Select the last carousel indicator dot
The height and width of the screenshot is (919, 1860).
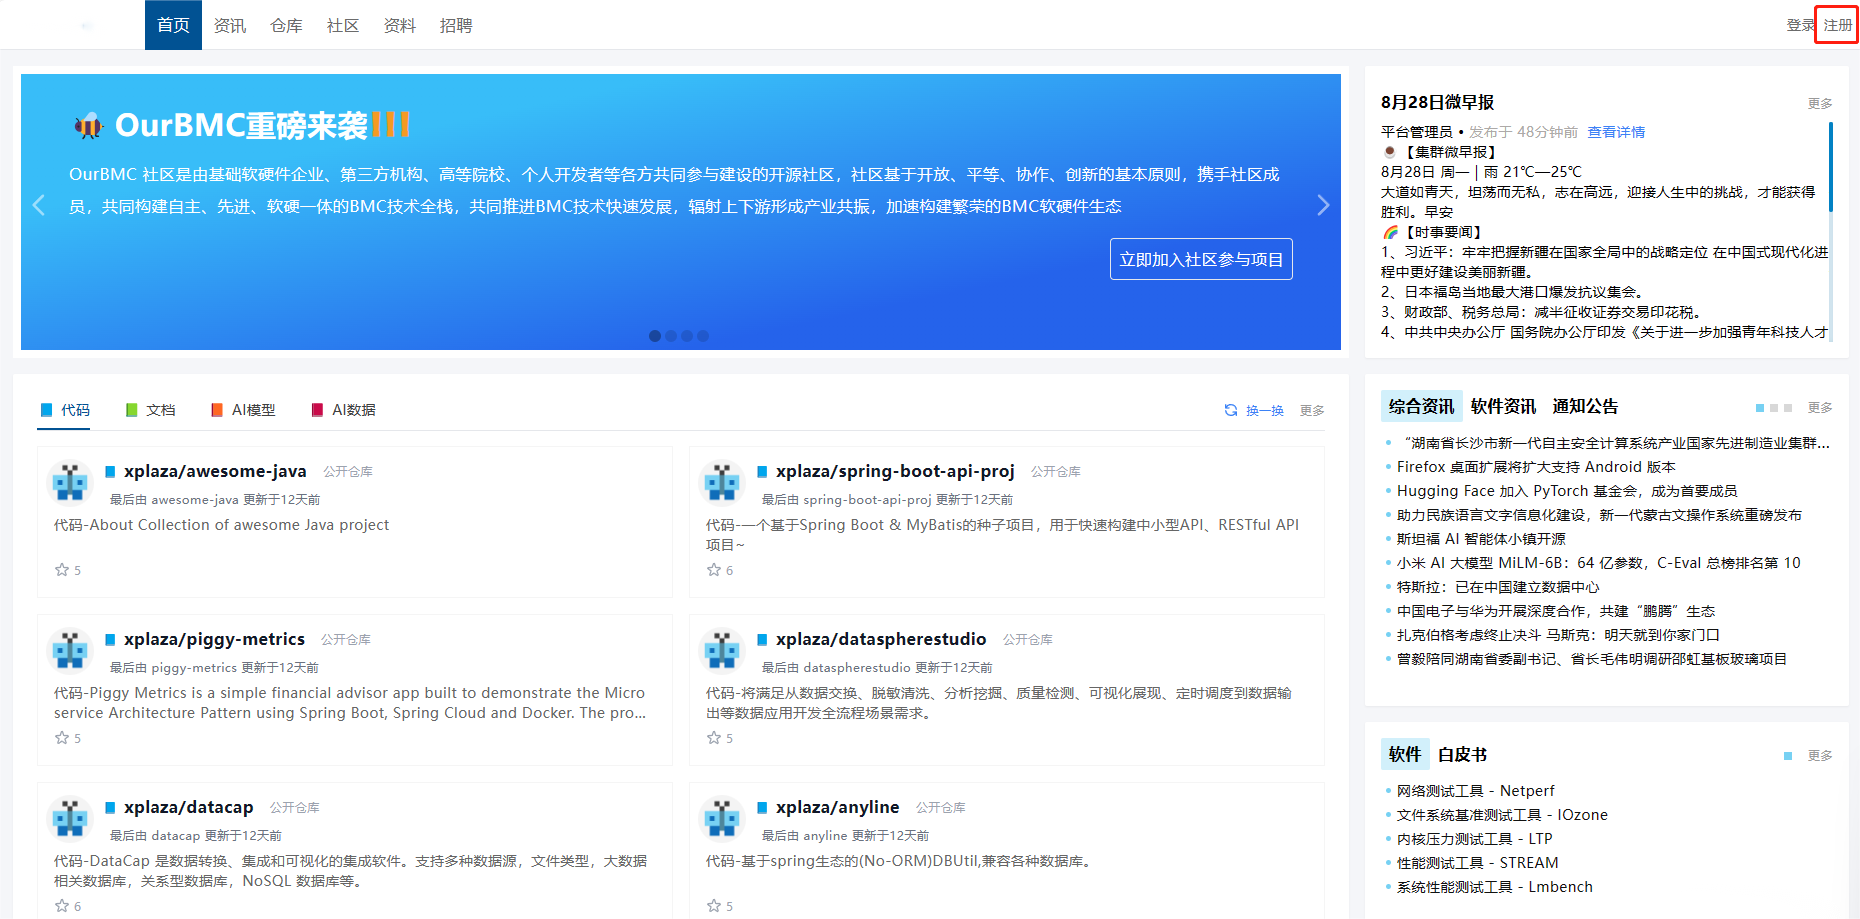click(703, 336)
